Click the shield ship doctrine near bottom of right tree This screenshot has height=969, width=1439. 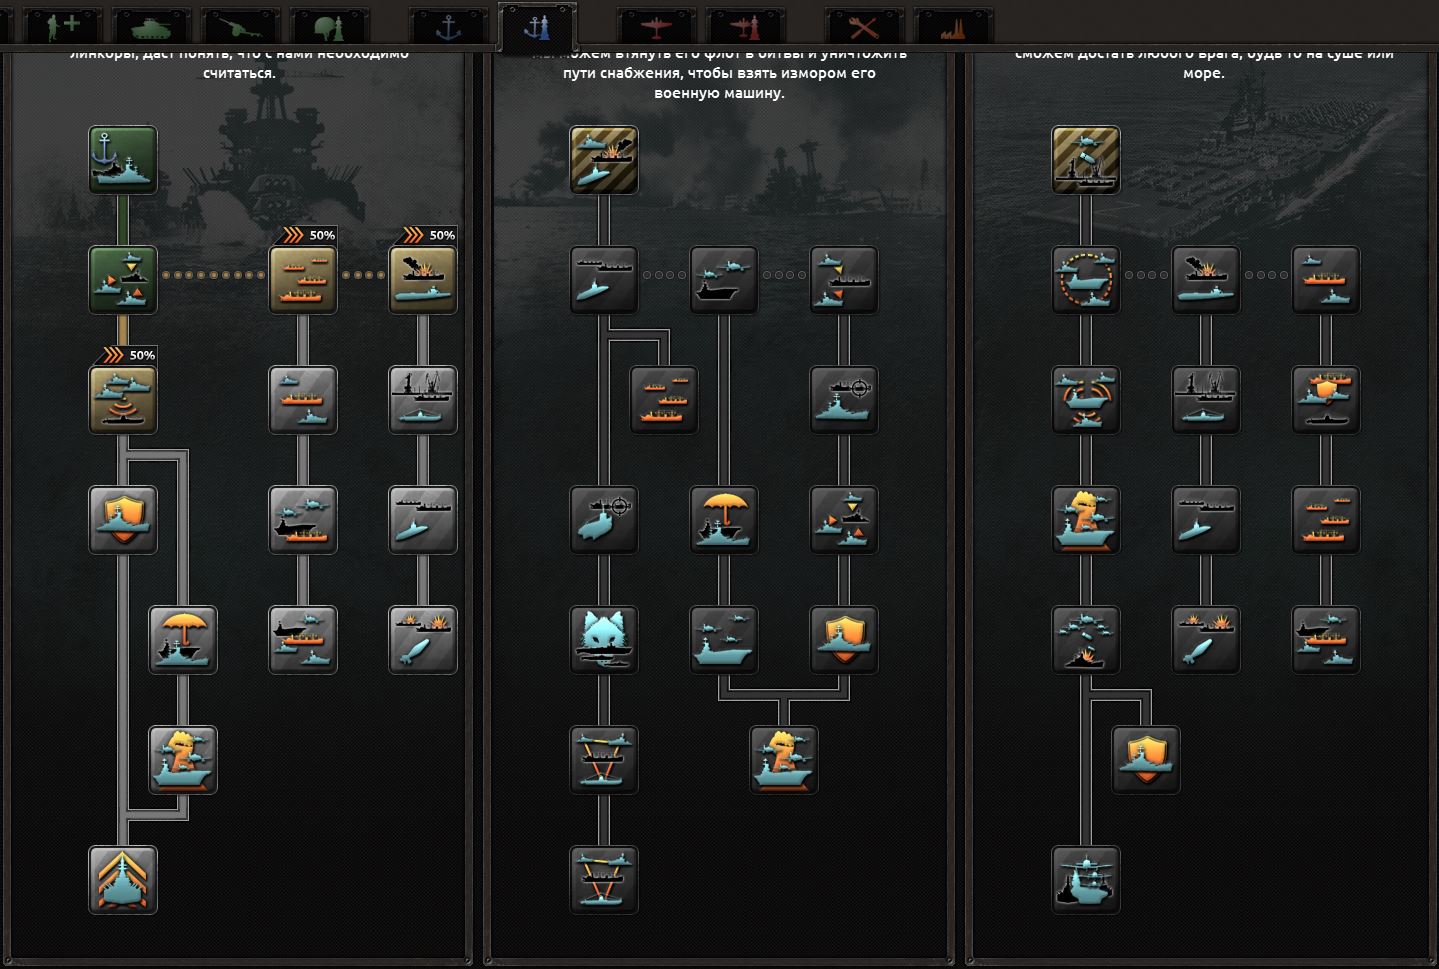[x=1146, y=760]
